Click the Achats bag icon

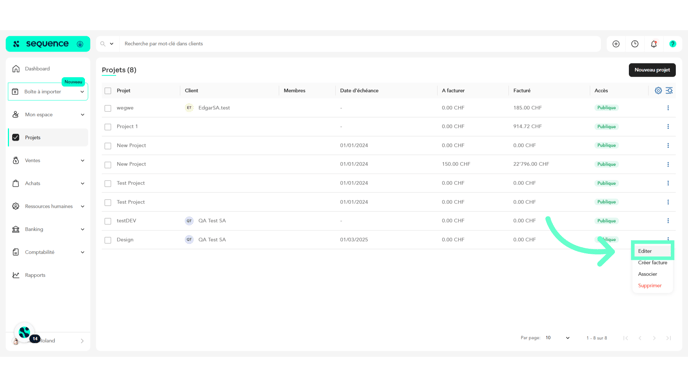[16, 183]
